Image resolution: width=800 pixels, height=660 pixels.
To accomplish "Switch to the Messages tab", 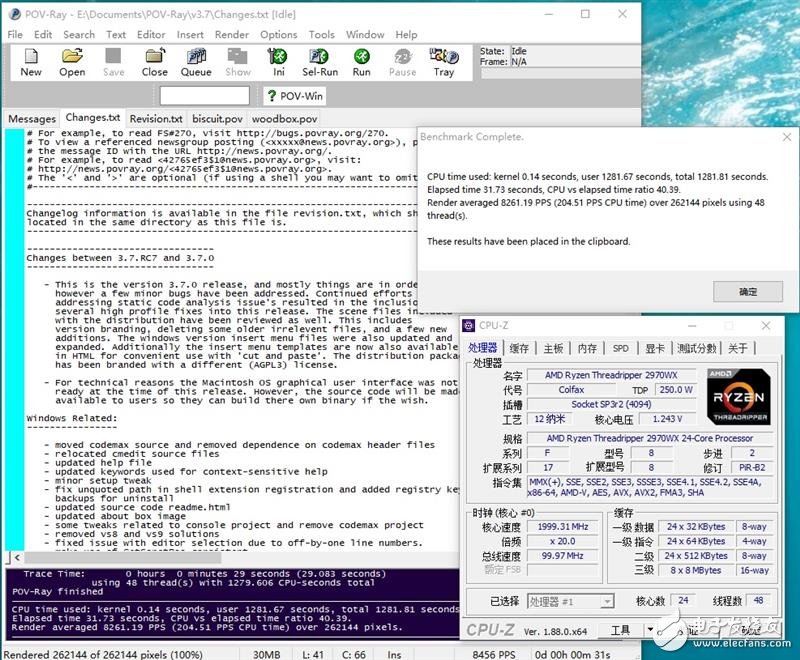I will click(32, 119).
